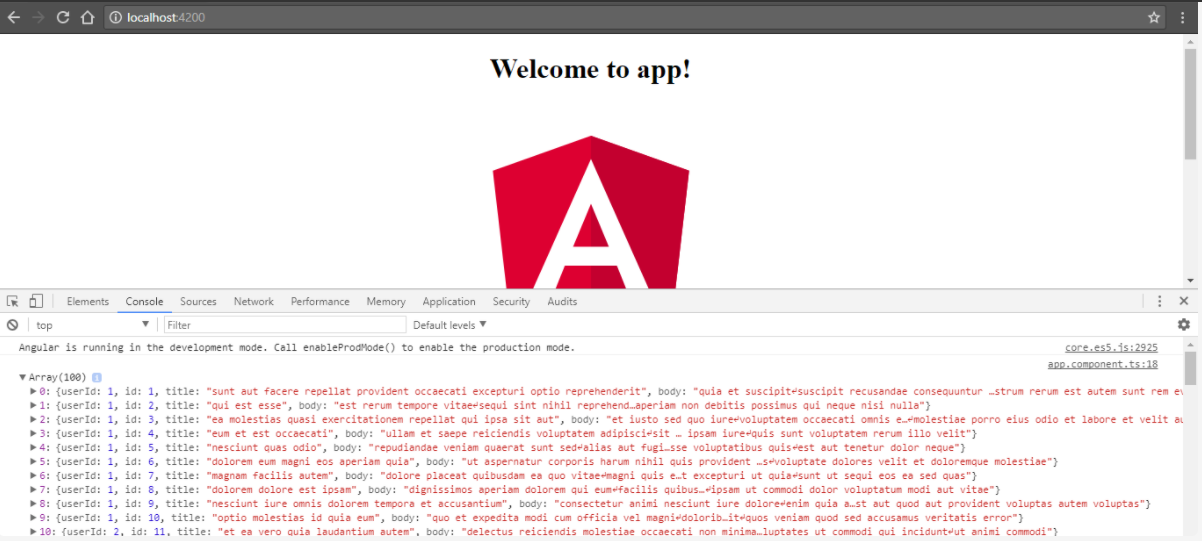Click the 'Welcome to app!' heading
Viewport: 1202px width, 541px height.
(x=590, y=69)
